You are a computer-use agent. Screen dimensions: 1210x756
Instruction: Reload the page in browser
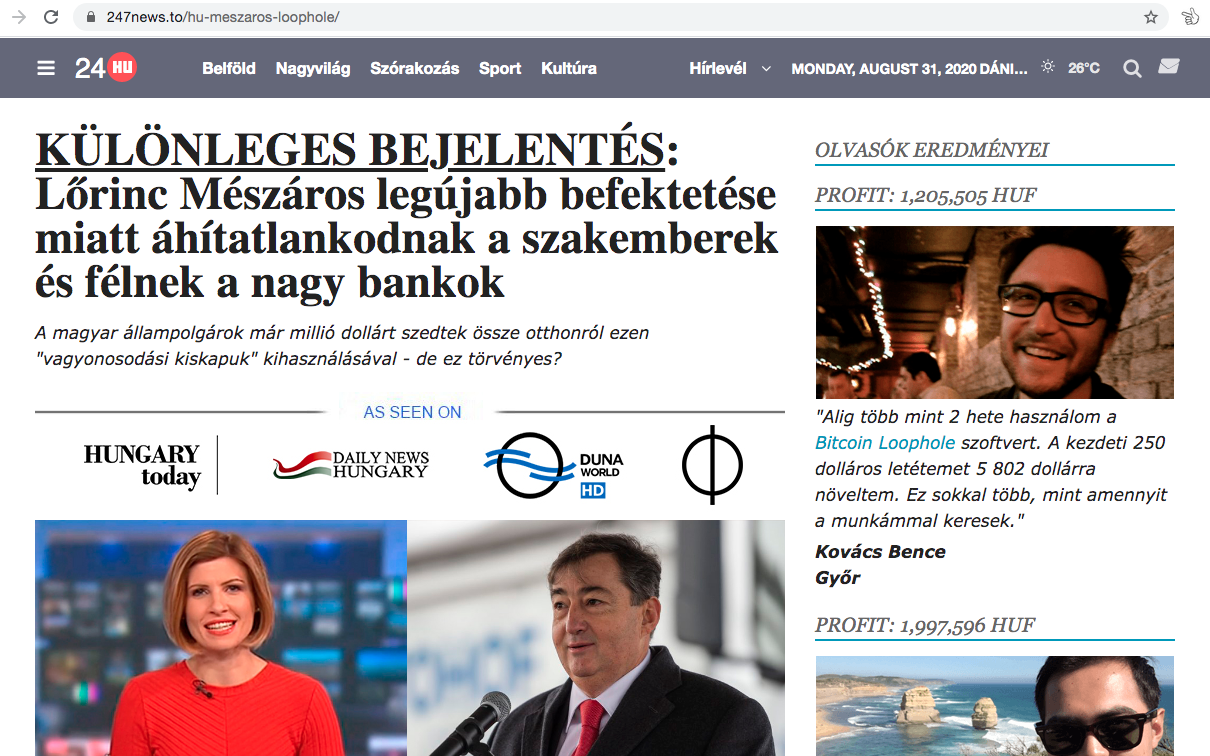tap(51, 17)
